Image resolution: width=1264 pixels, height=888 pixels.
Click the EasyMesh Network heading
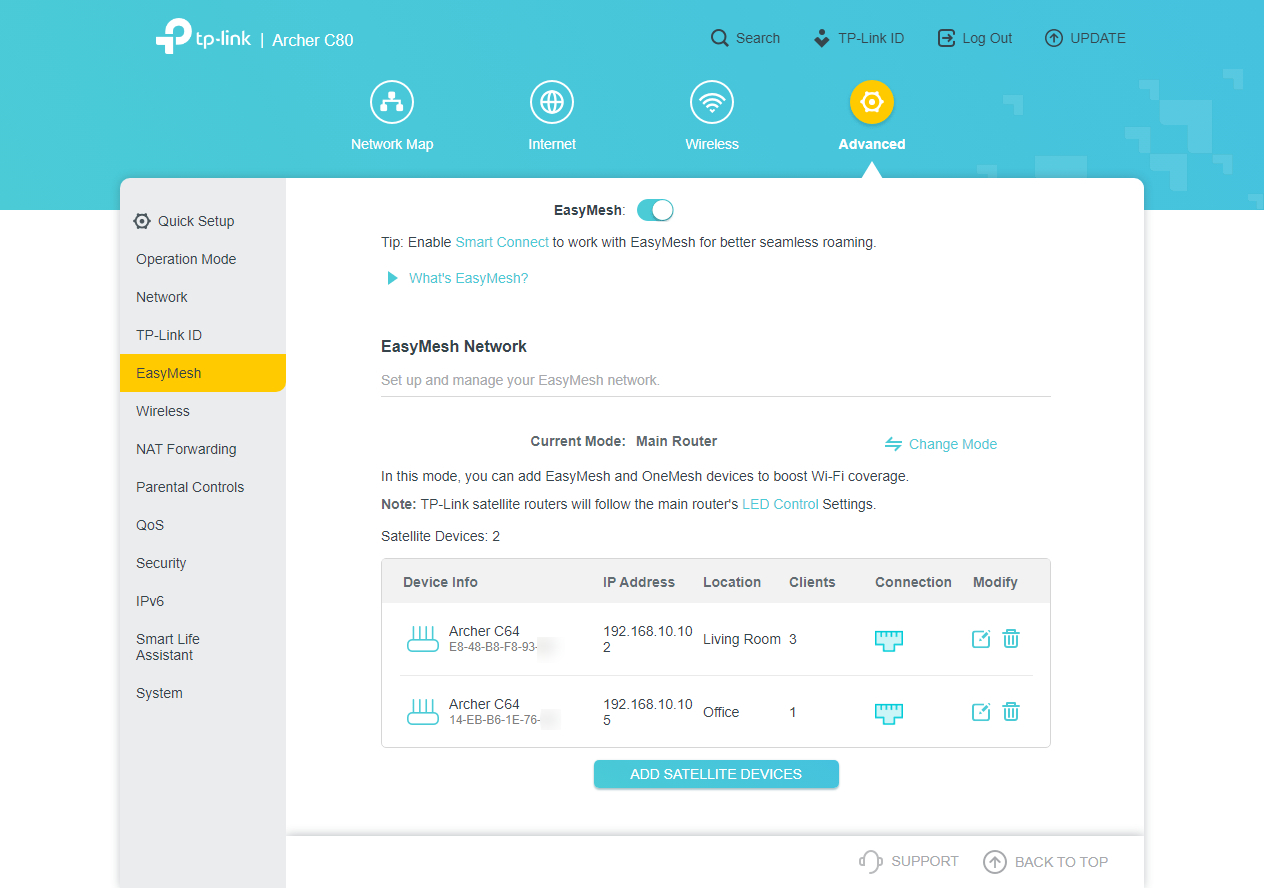pyautogui.click(x=454, y=346)
